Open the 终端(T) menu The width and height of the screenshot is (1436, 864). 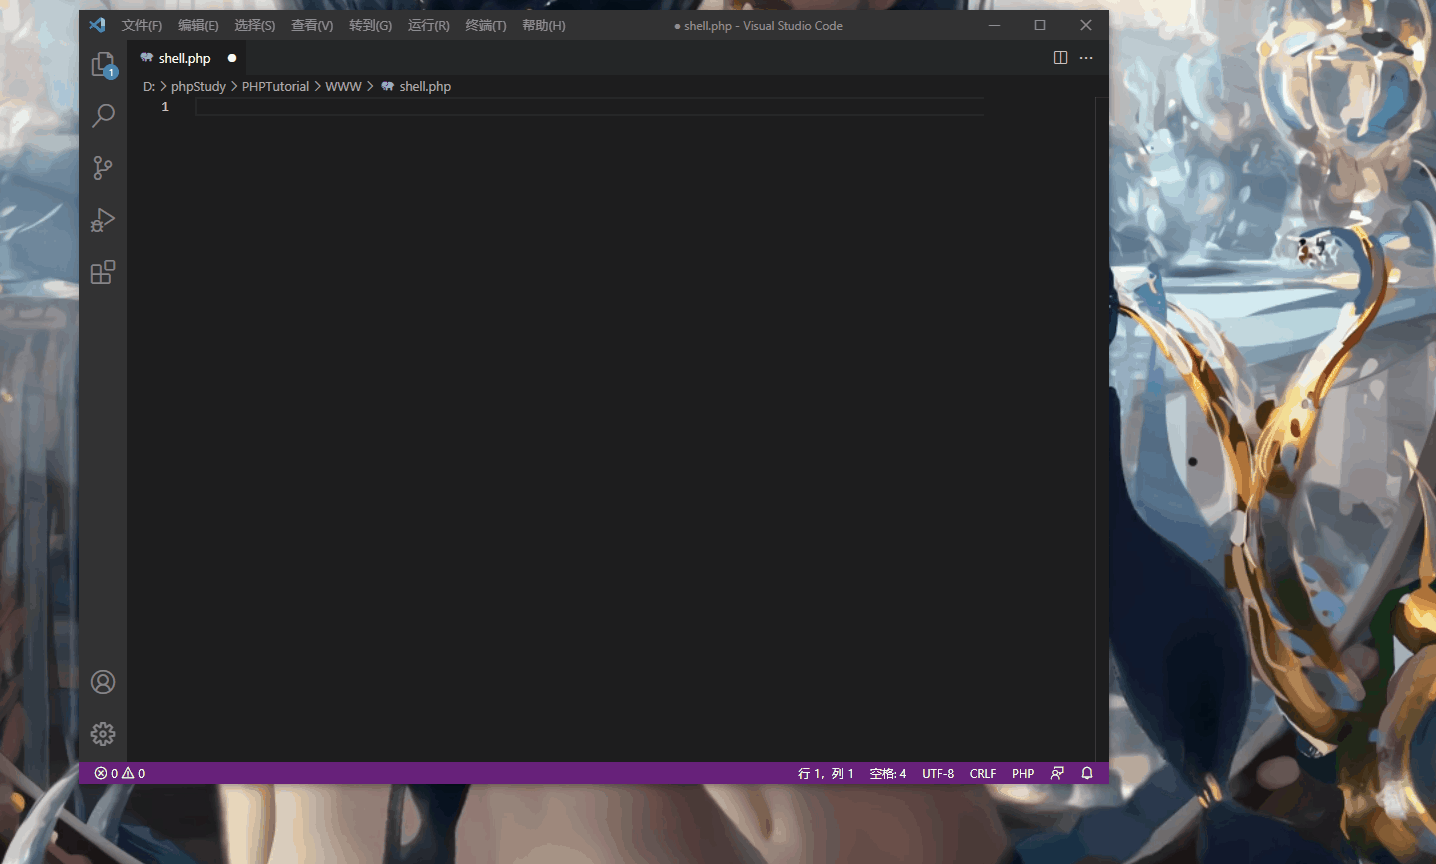[486, 25]
